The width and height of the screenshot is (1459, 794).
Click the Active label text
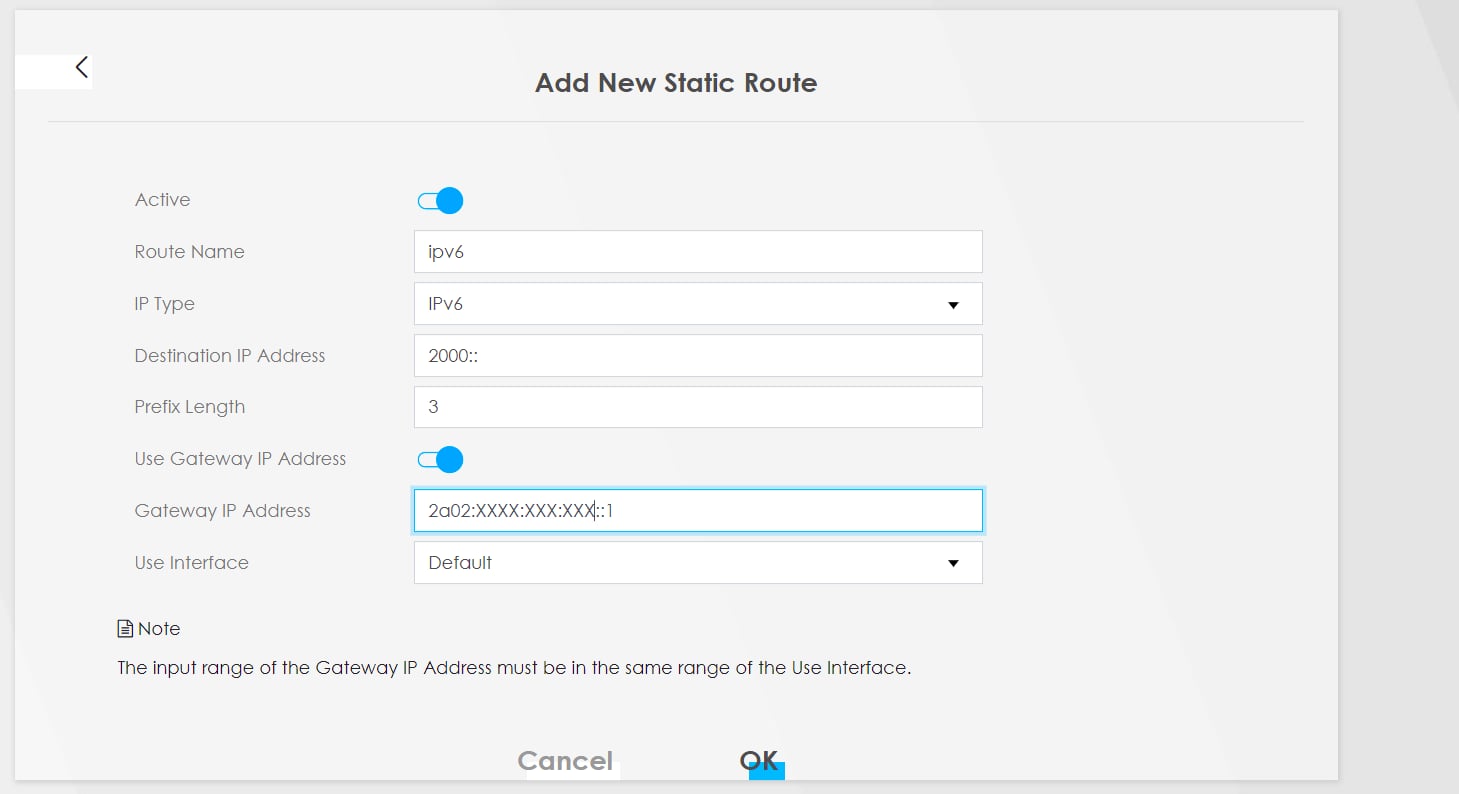coord(162,200)
